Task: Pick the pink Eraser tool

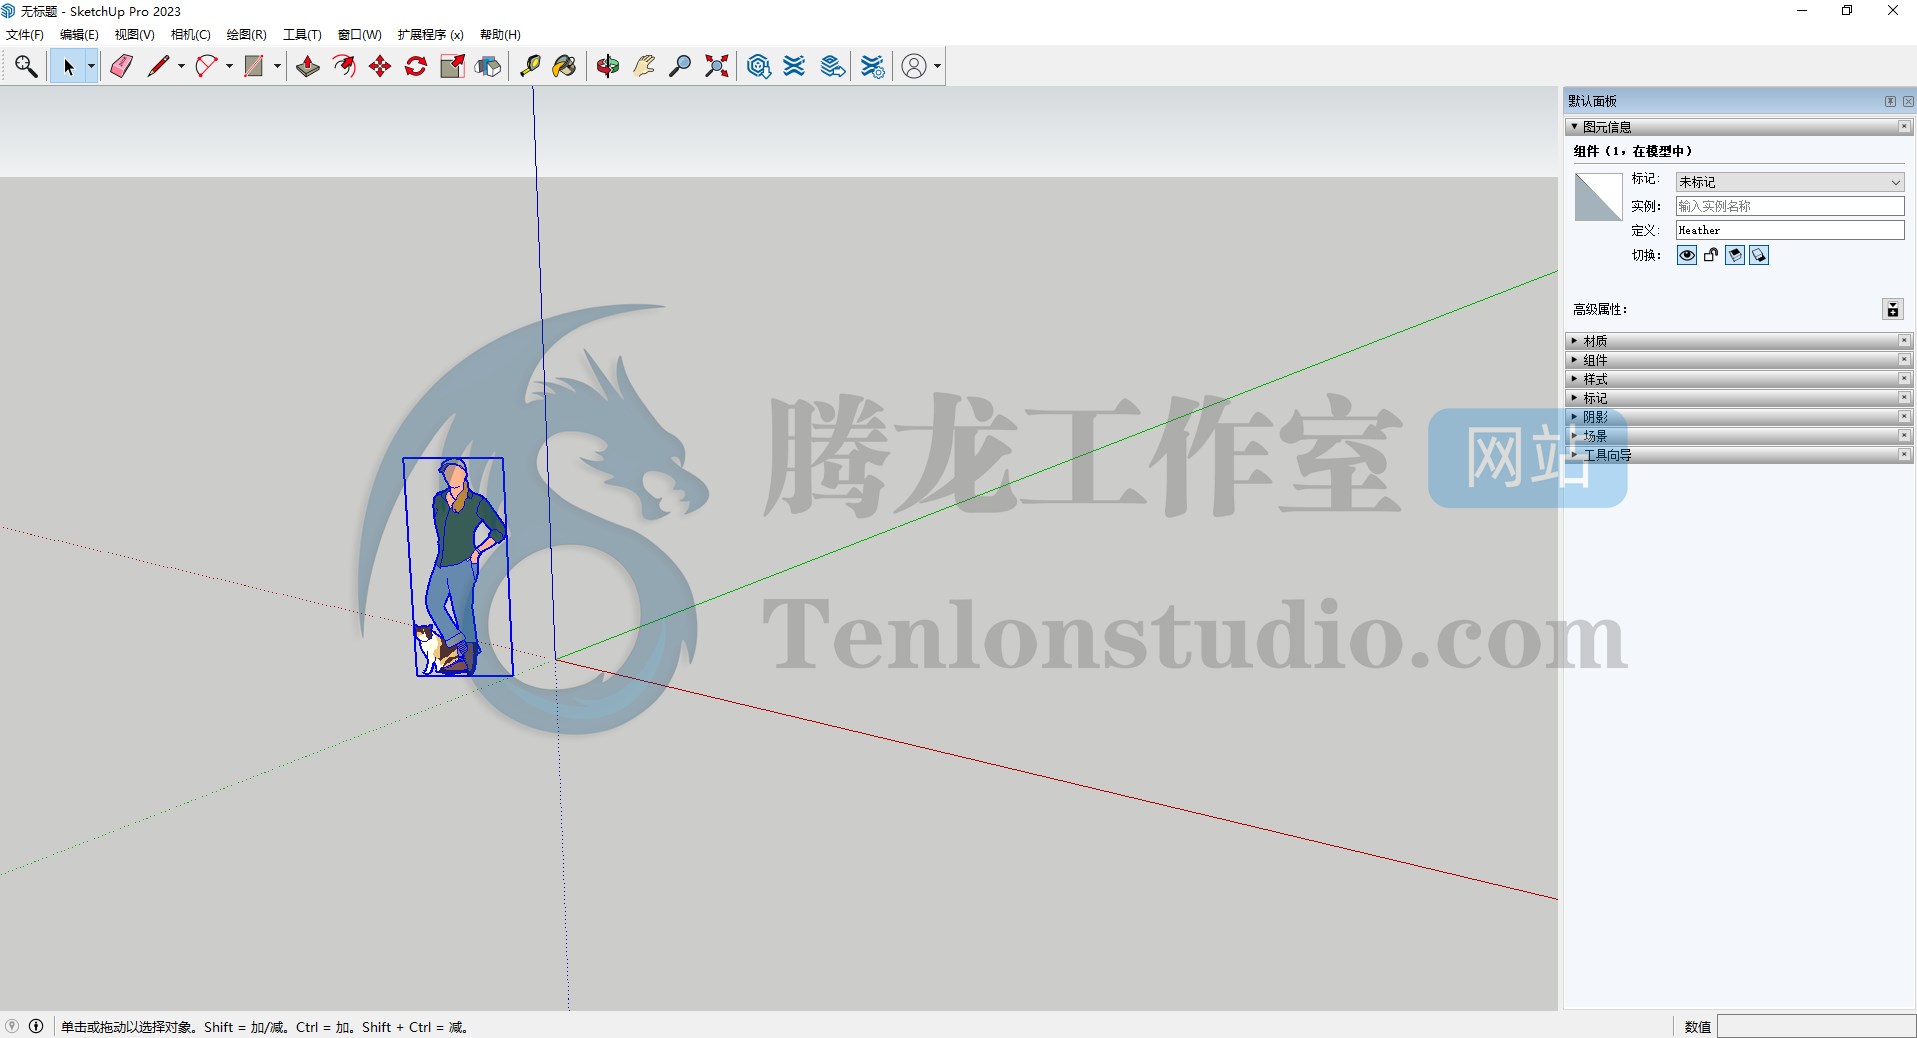Action: pyautogui.click(x=121, y=66)
